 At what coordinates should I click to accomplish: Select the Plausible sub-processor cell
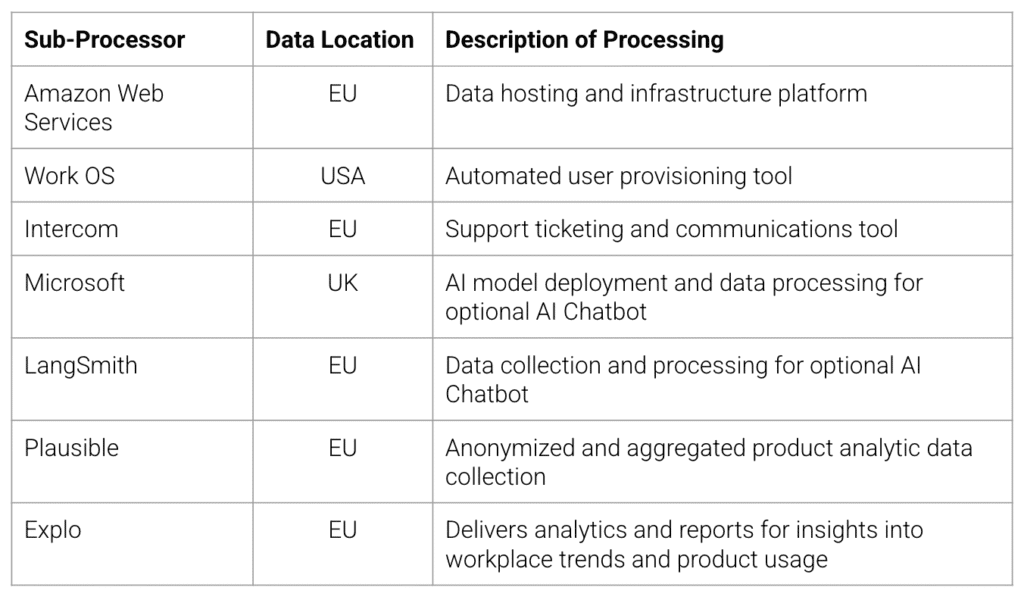point(72,448)
